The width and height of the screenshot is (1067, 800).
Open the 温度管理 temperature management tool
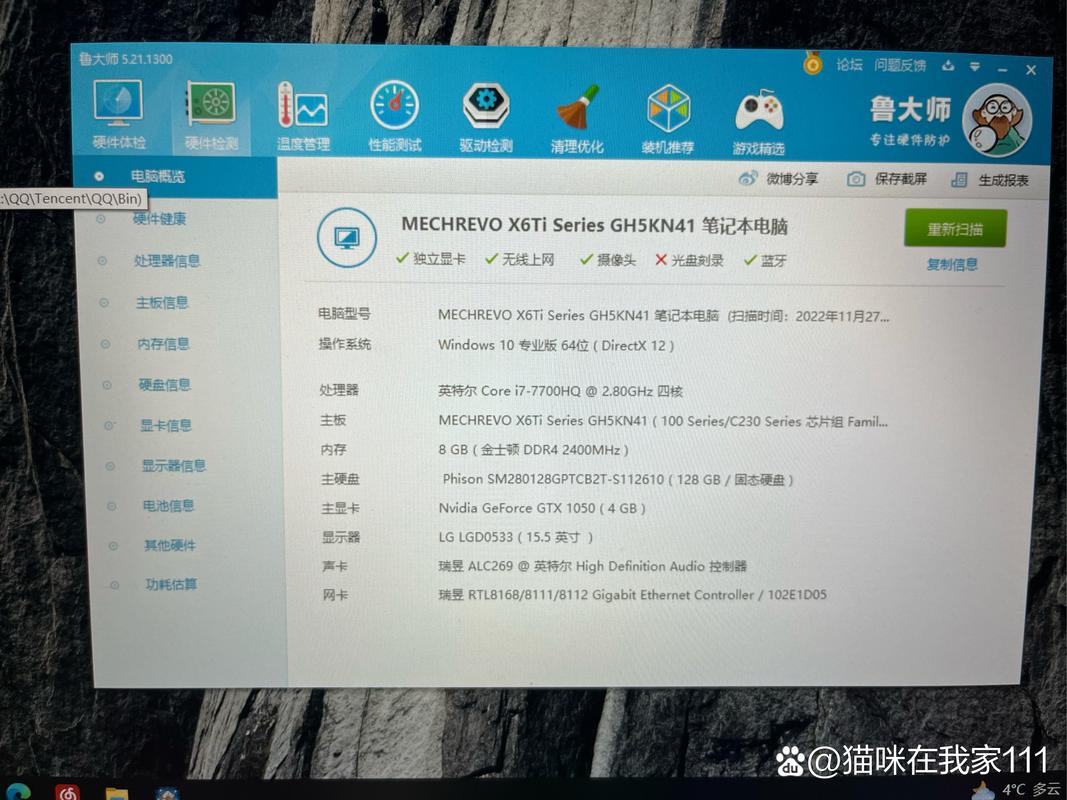tap(302, 113)
